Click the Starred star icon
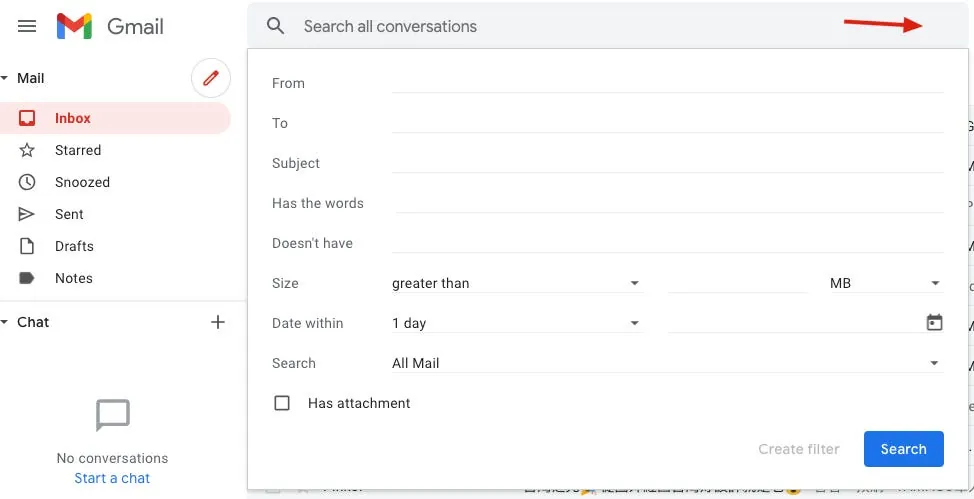 [x=27, y=150]
